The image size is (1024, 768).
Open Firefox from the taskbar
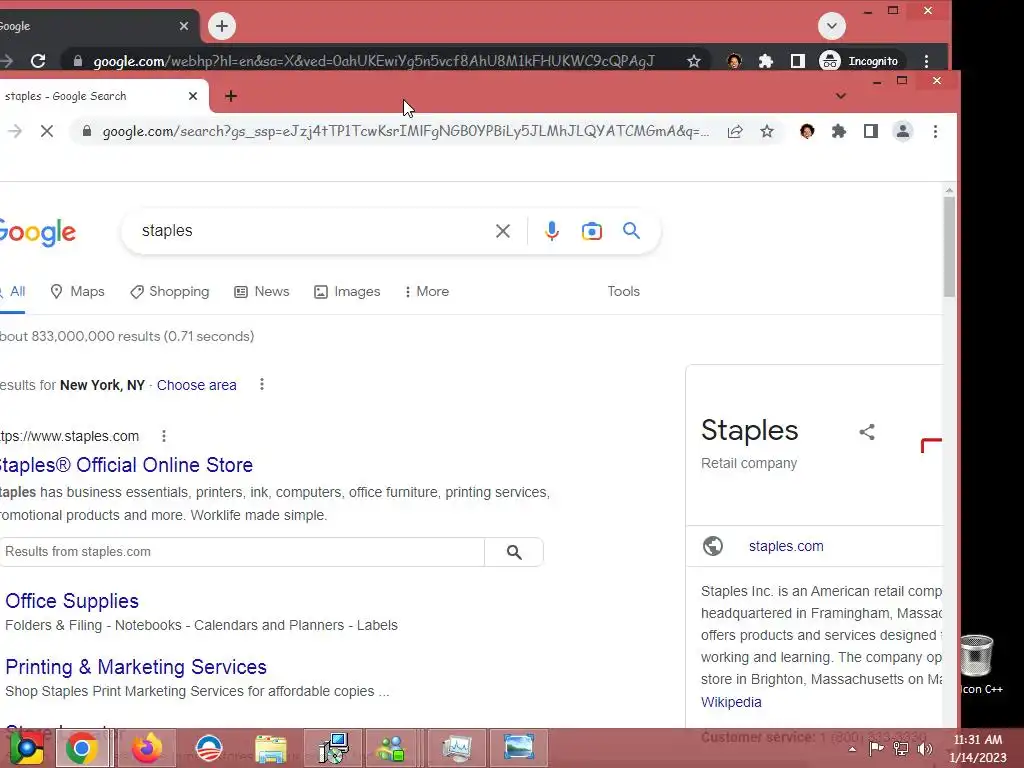coord(147,748)
